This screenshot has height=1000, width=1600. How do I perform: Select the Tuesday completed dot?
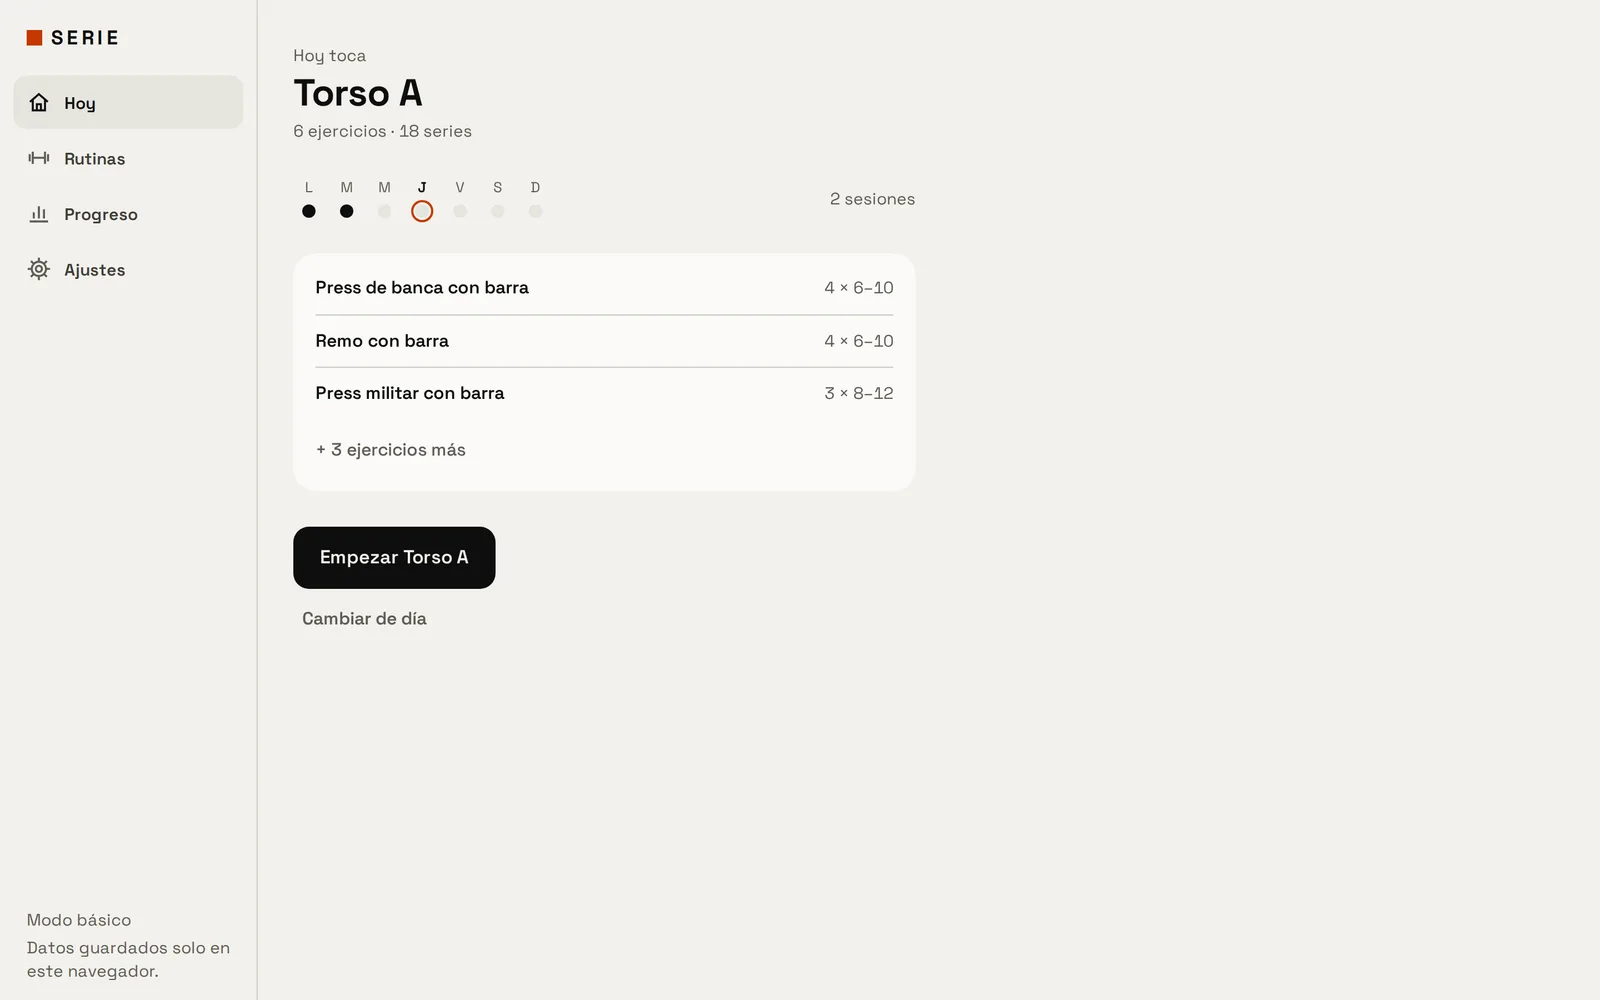[347, 211]
